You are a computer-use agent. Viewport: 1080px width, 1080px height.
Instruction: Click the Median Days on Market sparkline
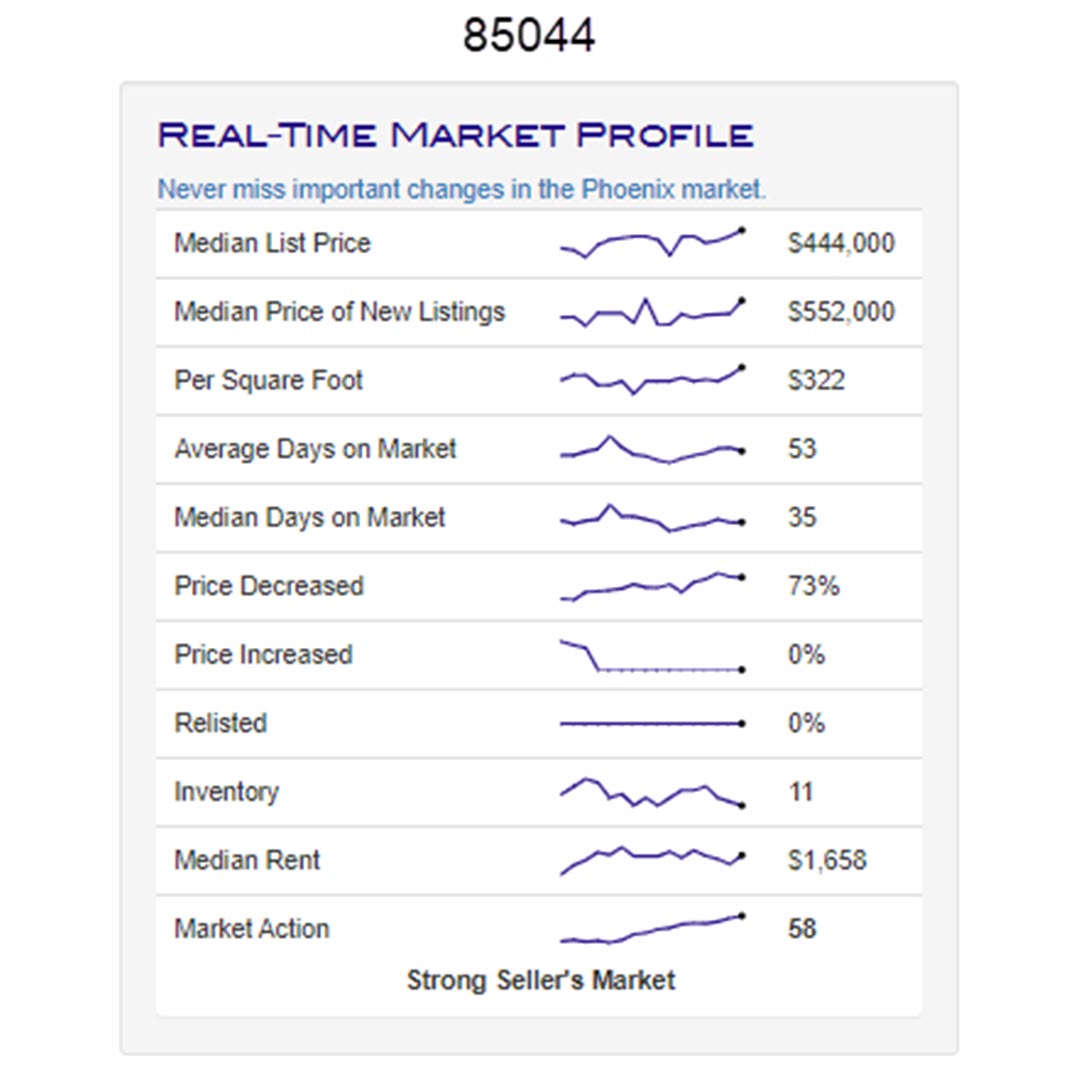tap(652, 517)
